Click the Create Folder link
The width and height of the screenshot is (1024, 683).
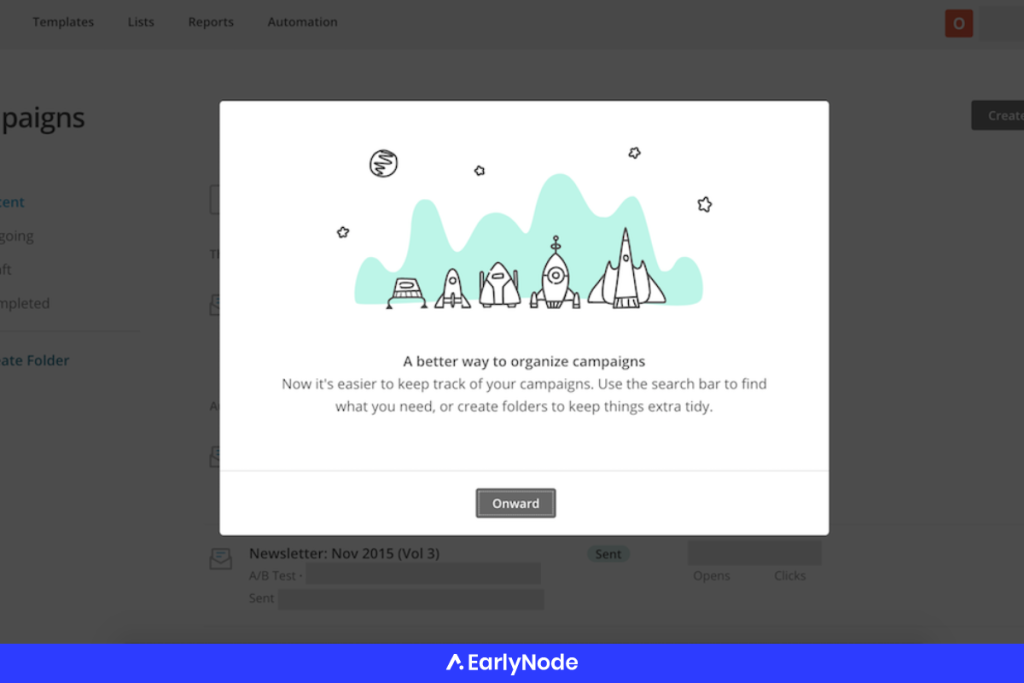(x=34, y=360)
